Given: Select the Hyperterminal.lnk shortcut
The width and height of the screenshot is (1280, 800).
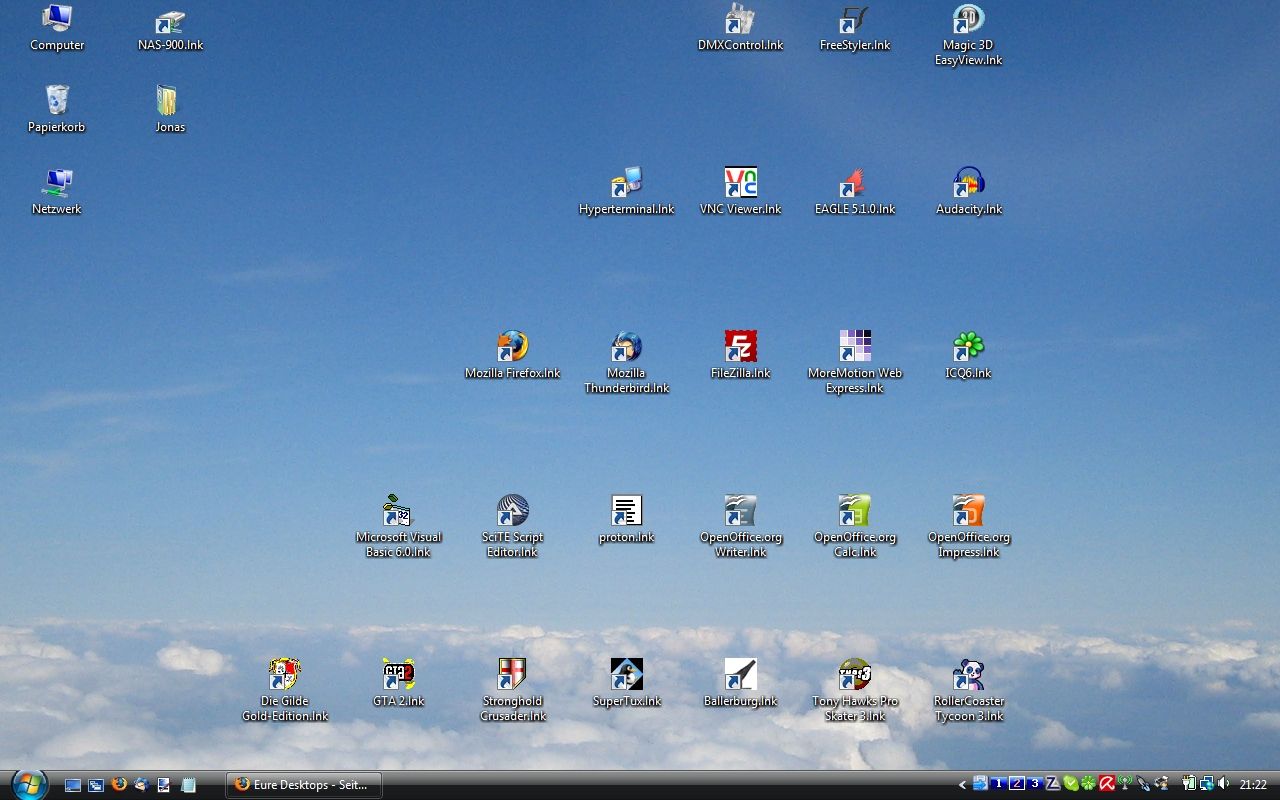Looking at the screenshot, I should [626, 191].
